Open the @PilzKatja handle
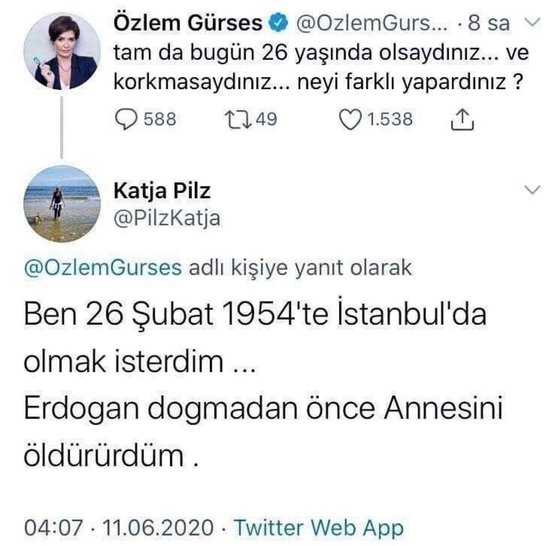 coord(167,218)
